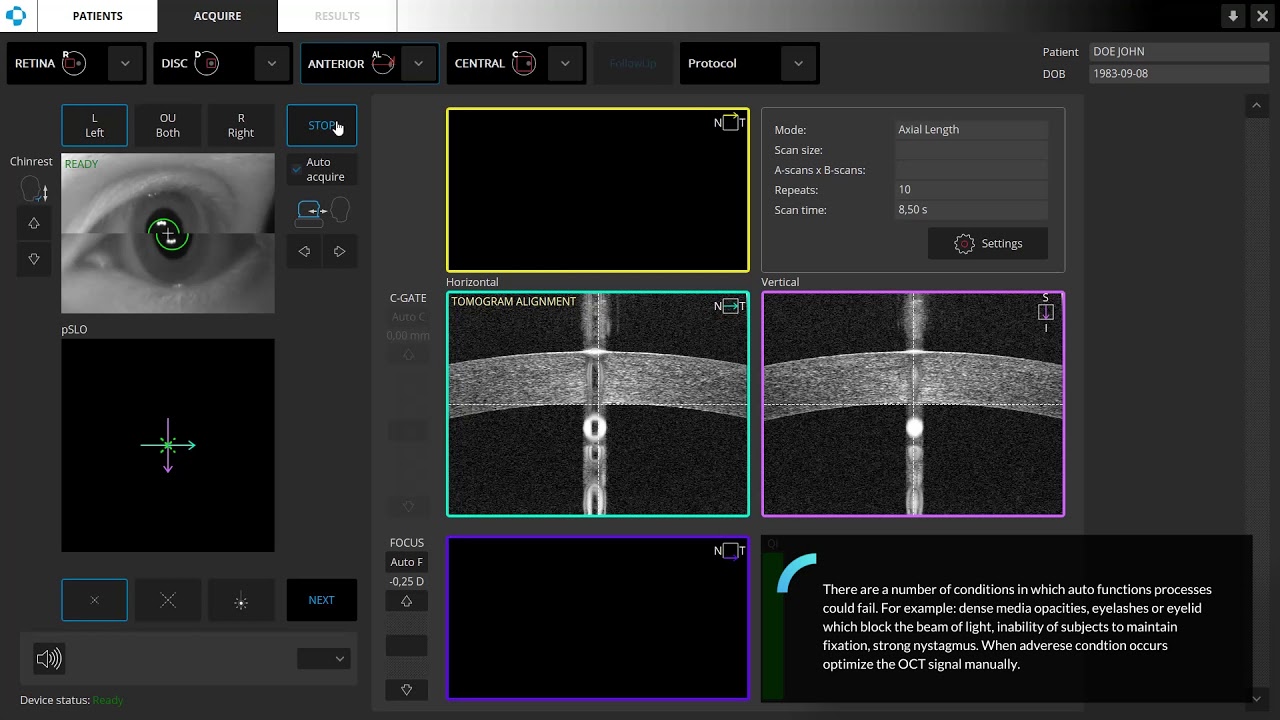Click the Auto F focus button
The image size is (1280, 720).
pyautogui.click(x=406, y=562)
